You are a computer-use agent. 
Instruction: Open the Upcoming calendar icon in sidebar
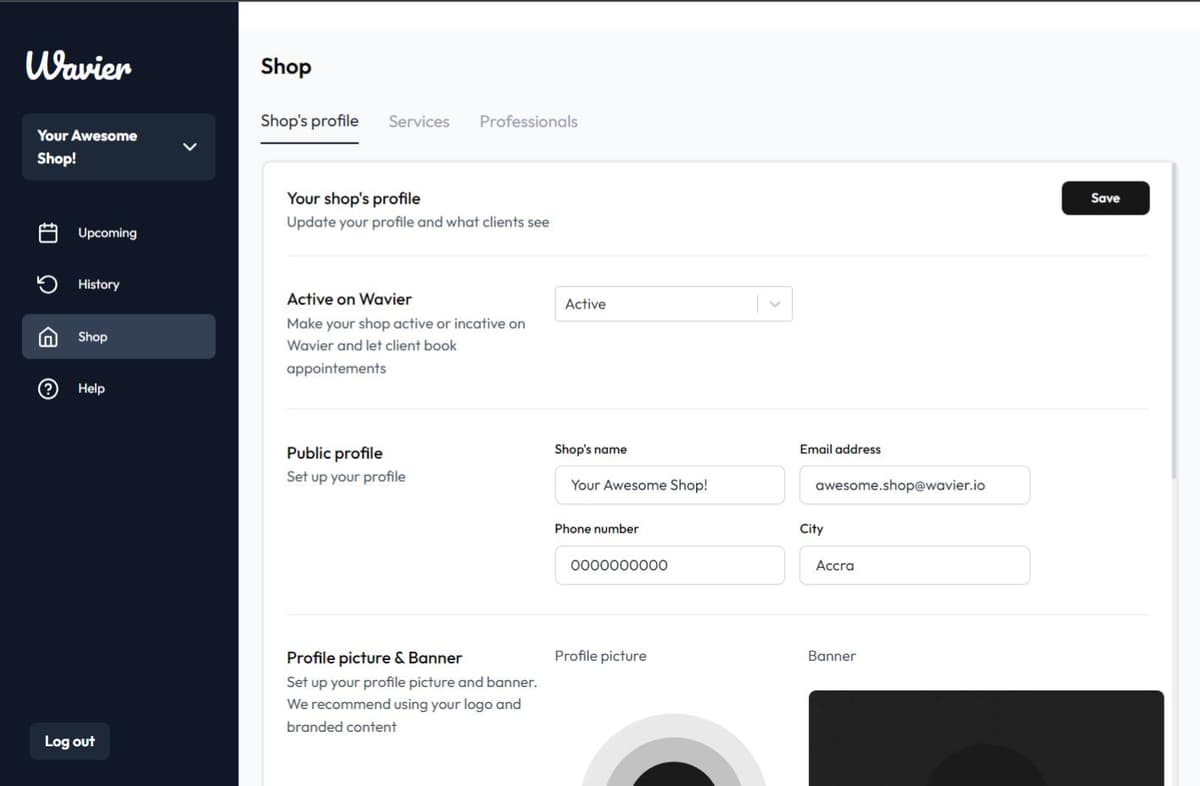[48, 232]
